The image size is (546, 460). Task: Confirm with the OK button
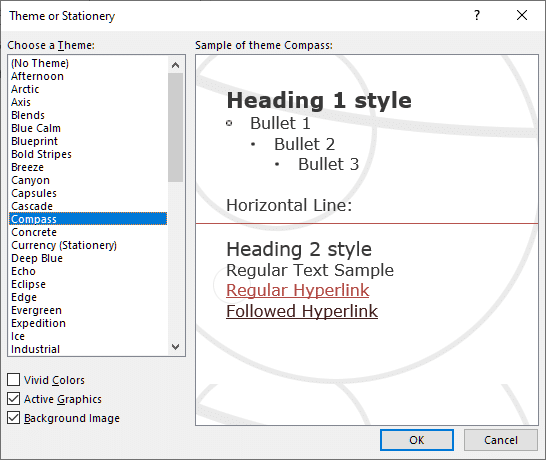417,440
